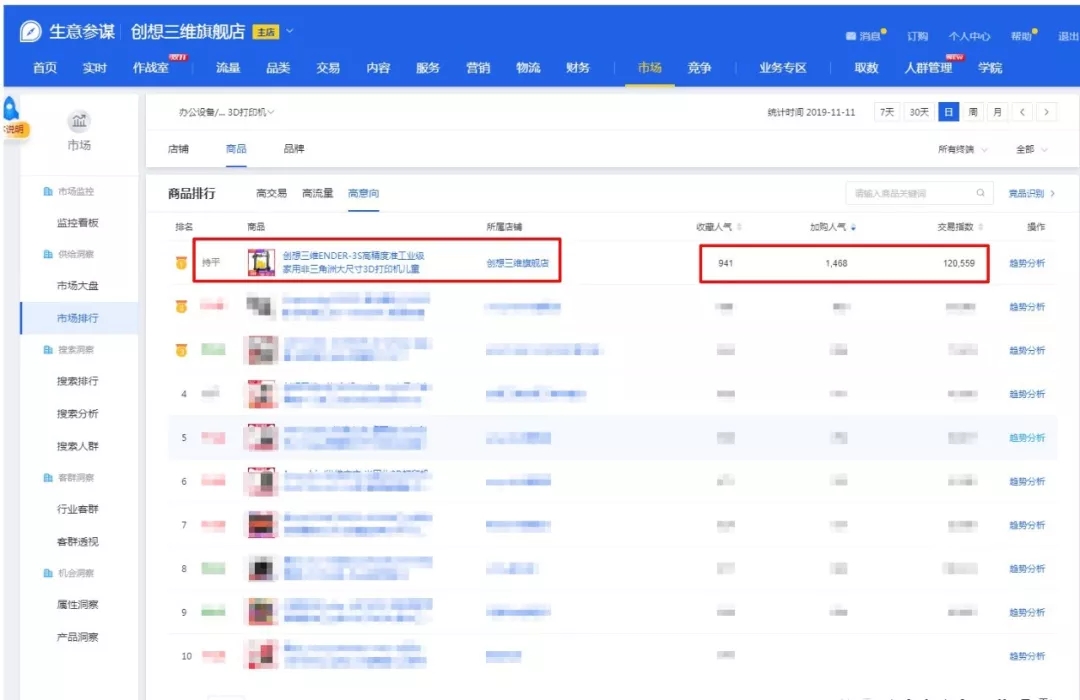Switch to 高流量 ranking

click(318, 194)
